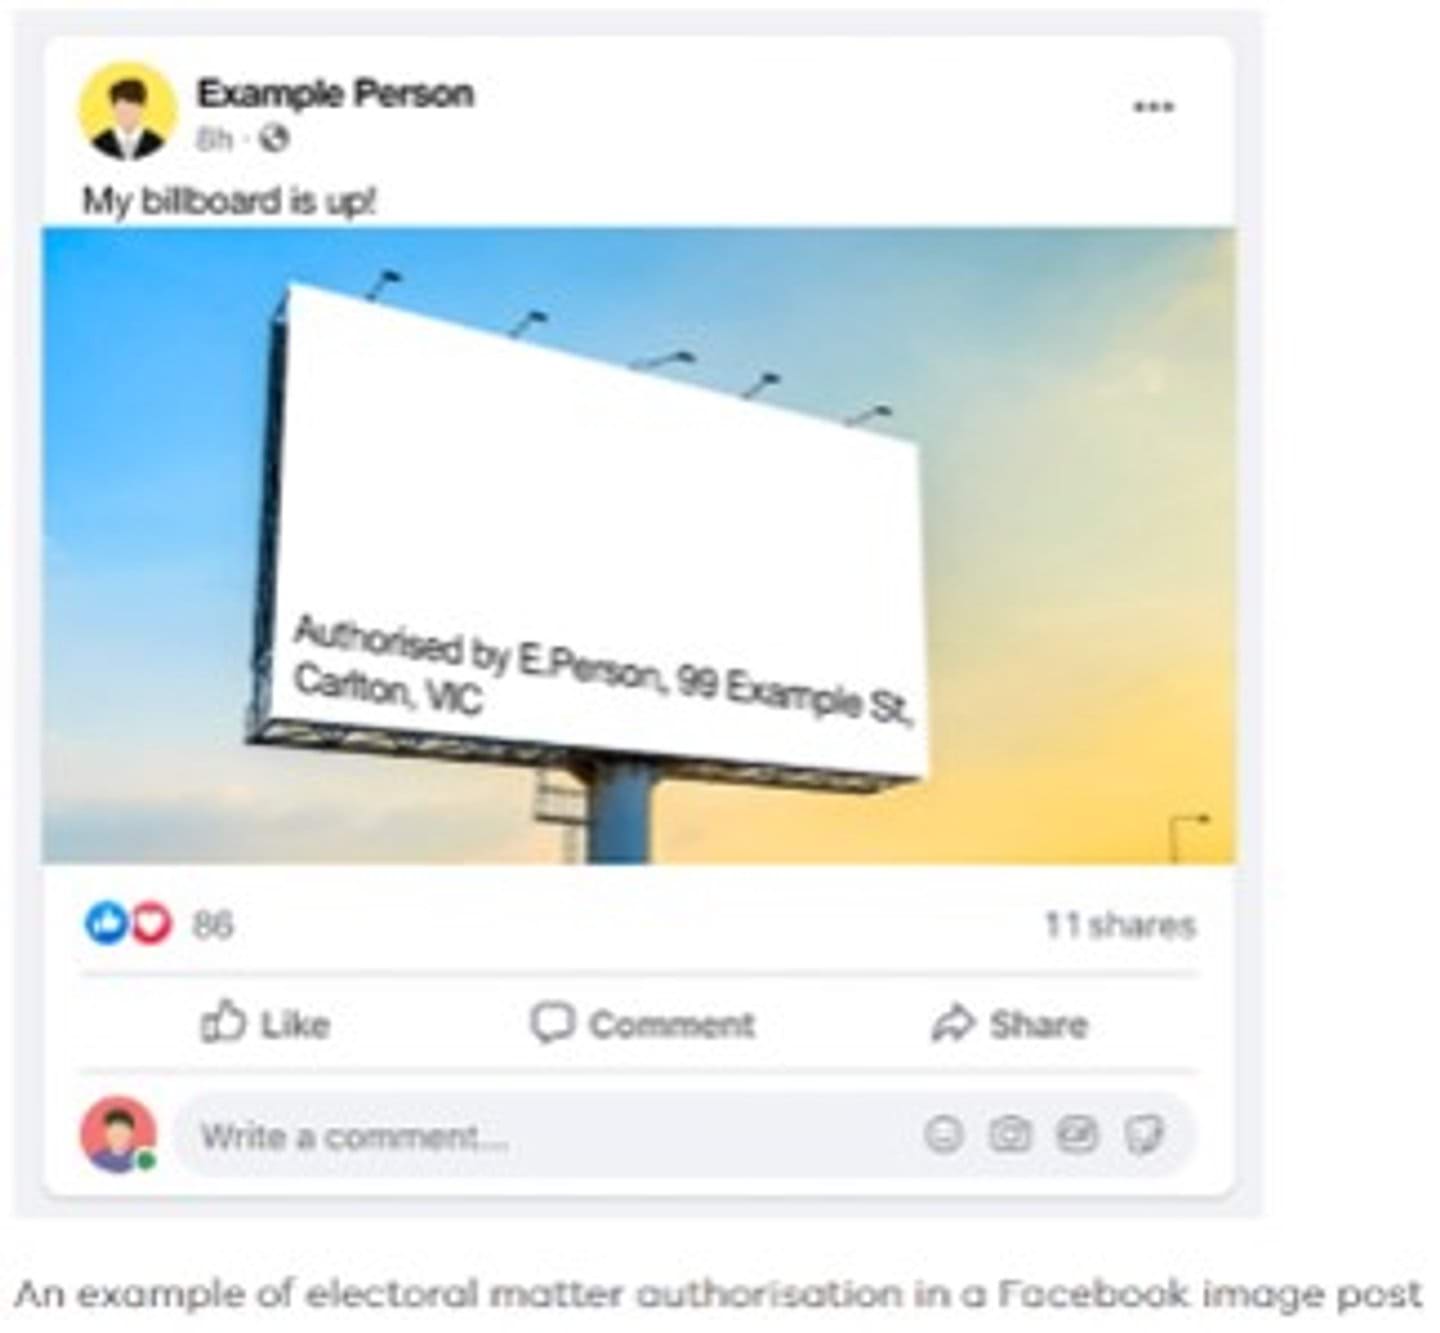Like the post with Like button
This screenshot has width=1440, height=1333.
[265, 1023]
